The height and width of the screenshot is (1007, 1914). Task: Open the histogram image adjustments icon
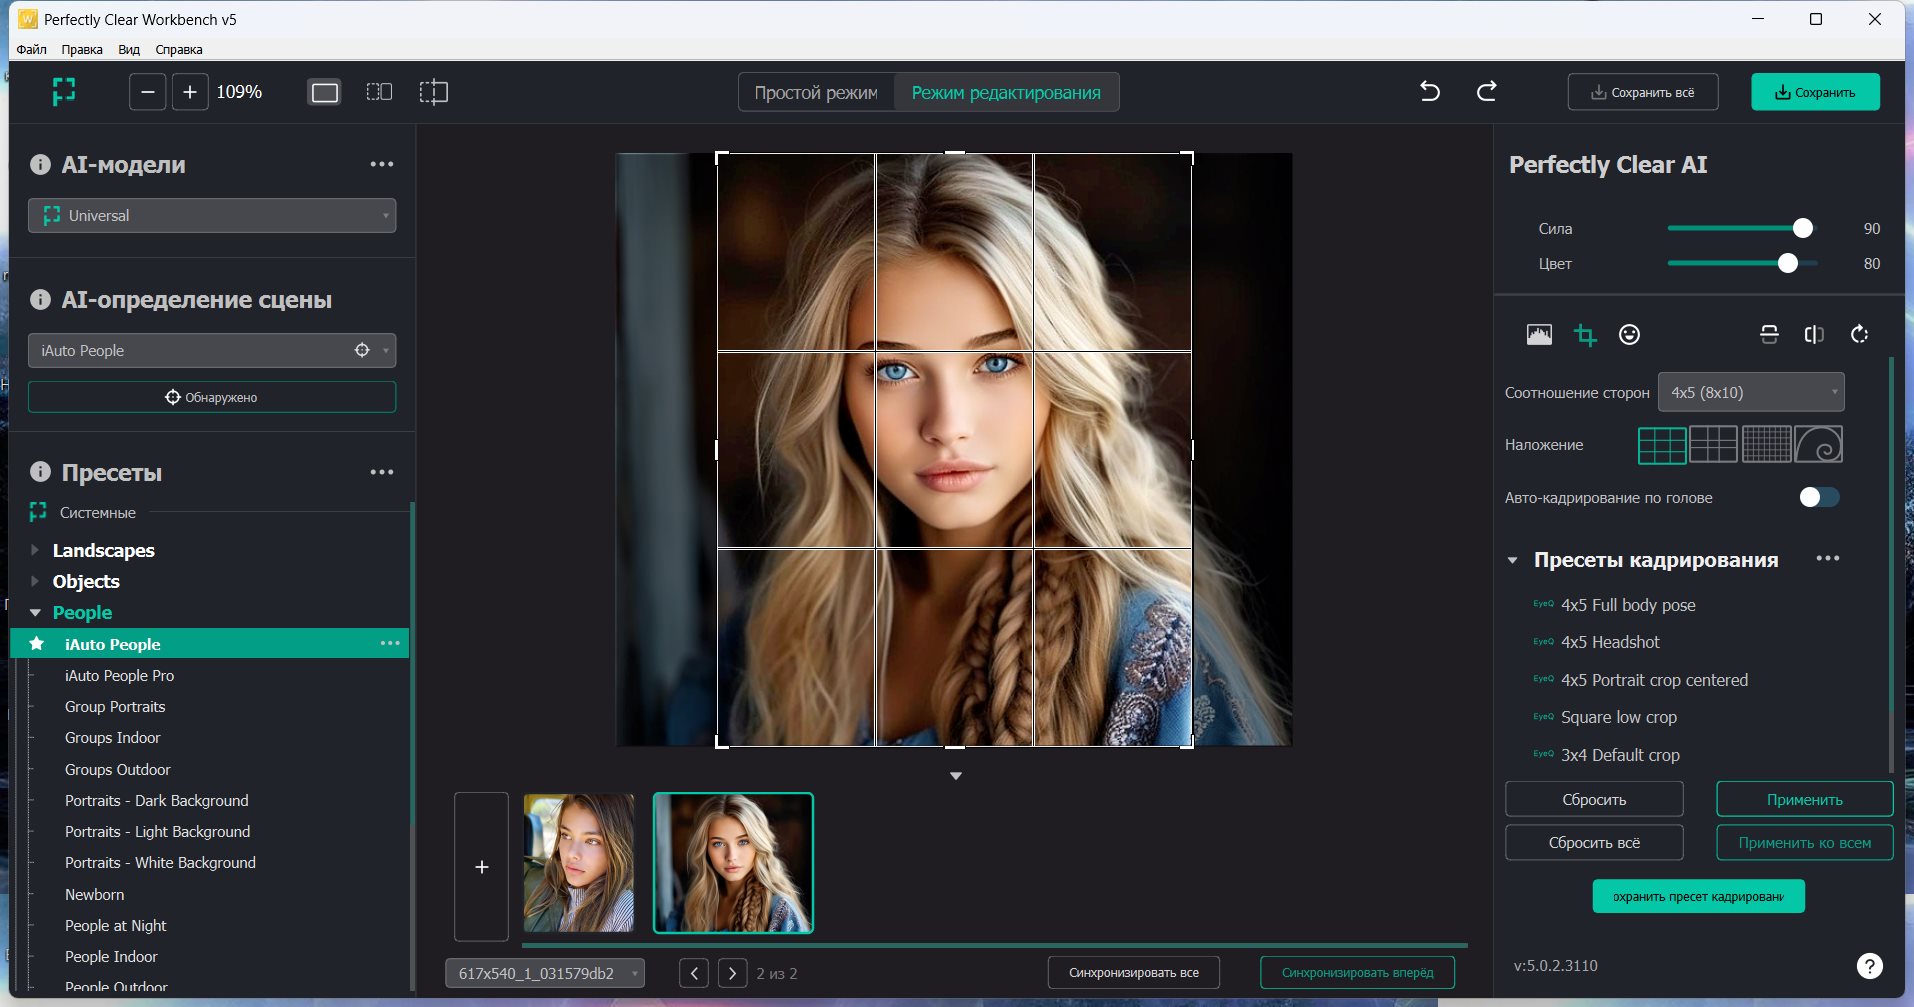coord(1539,335)
